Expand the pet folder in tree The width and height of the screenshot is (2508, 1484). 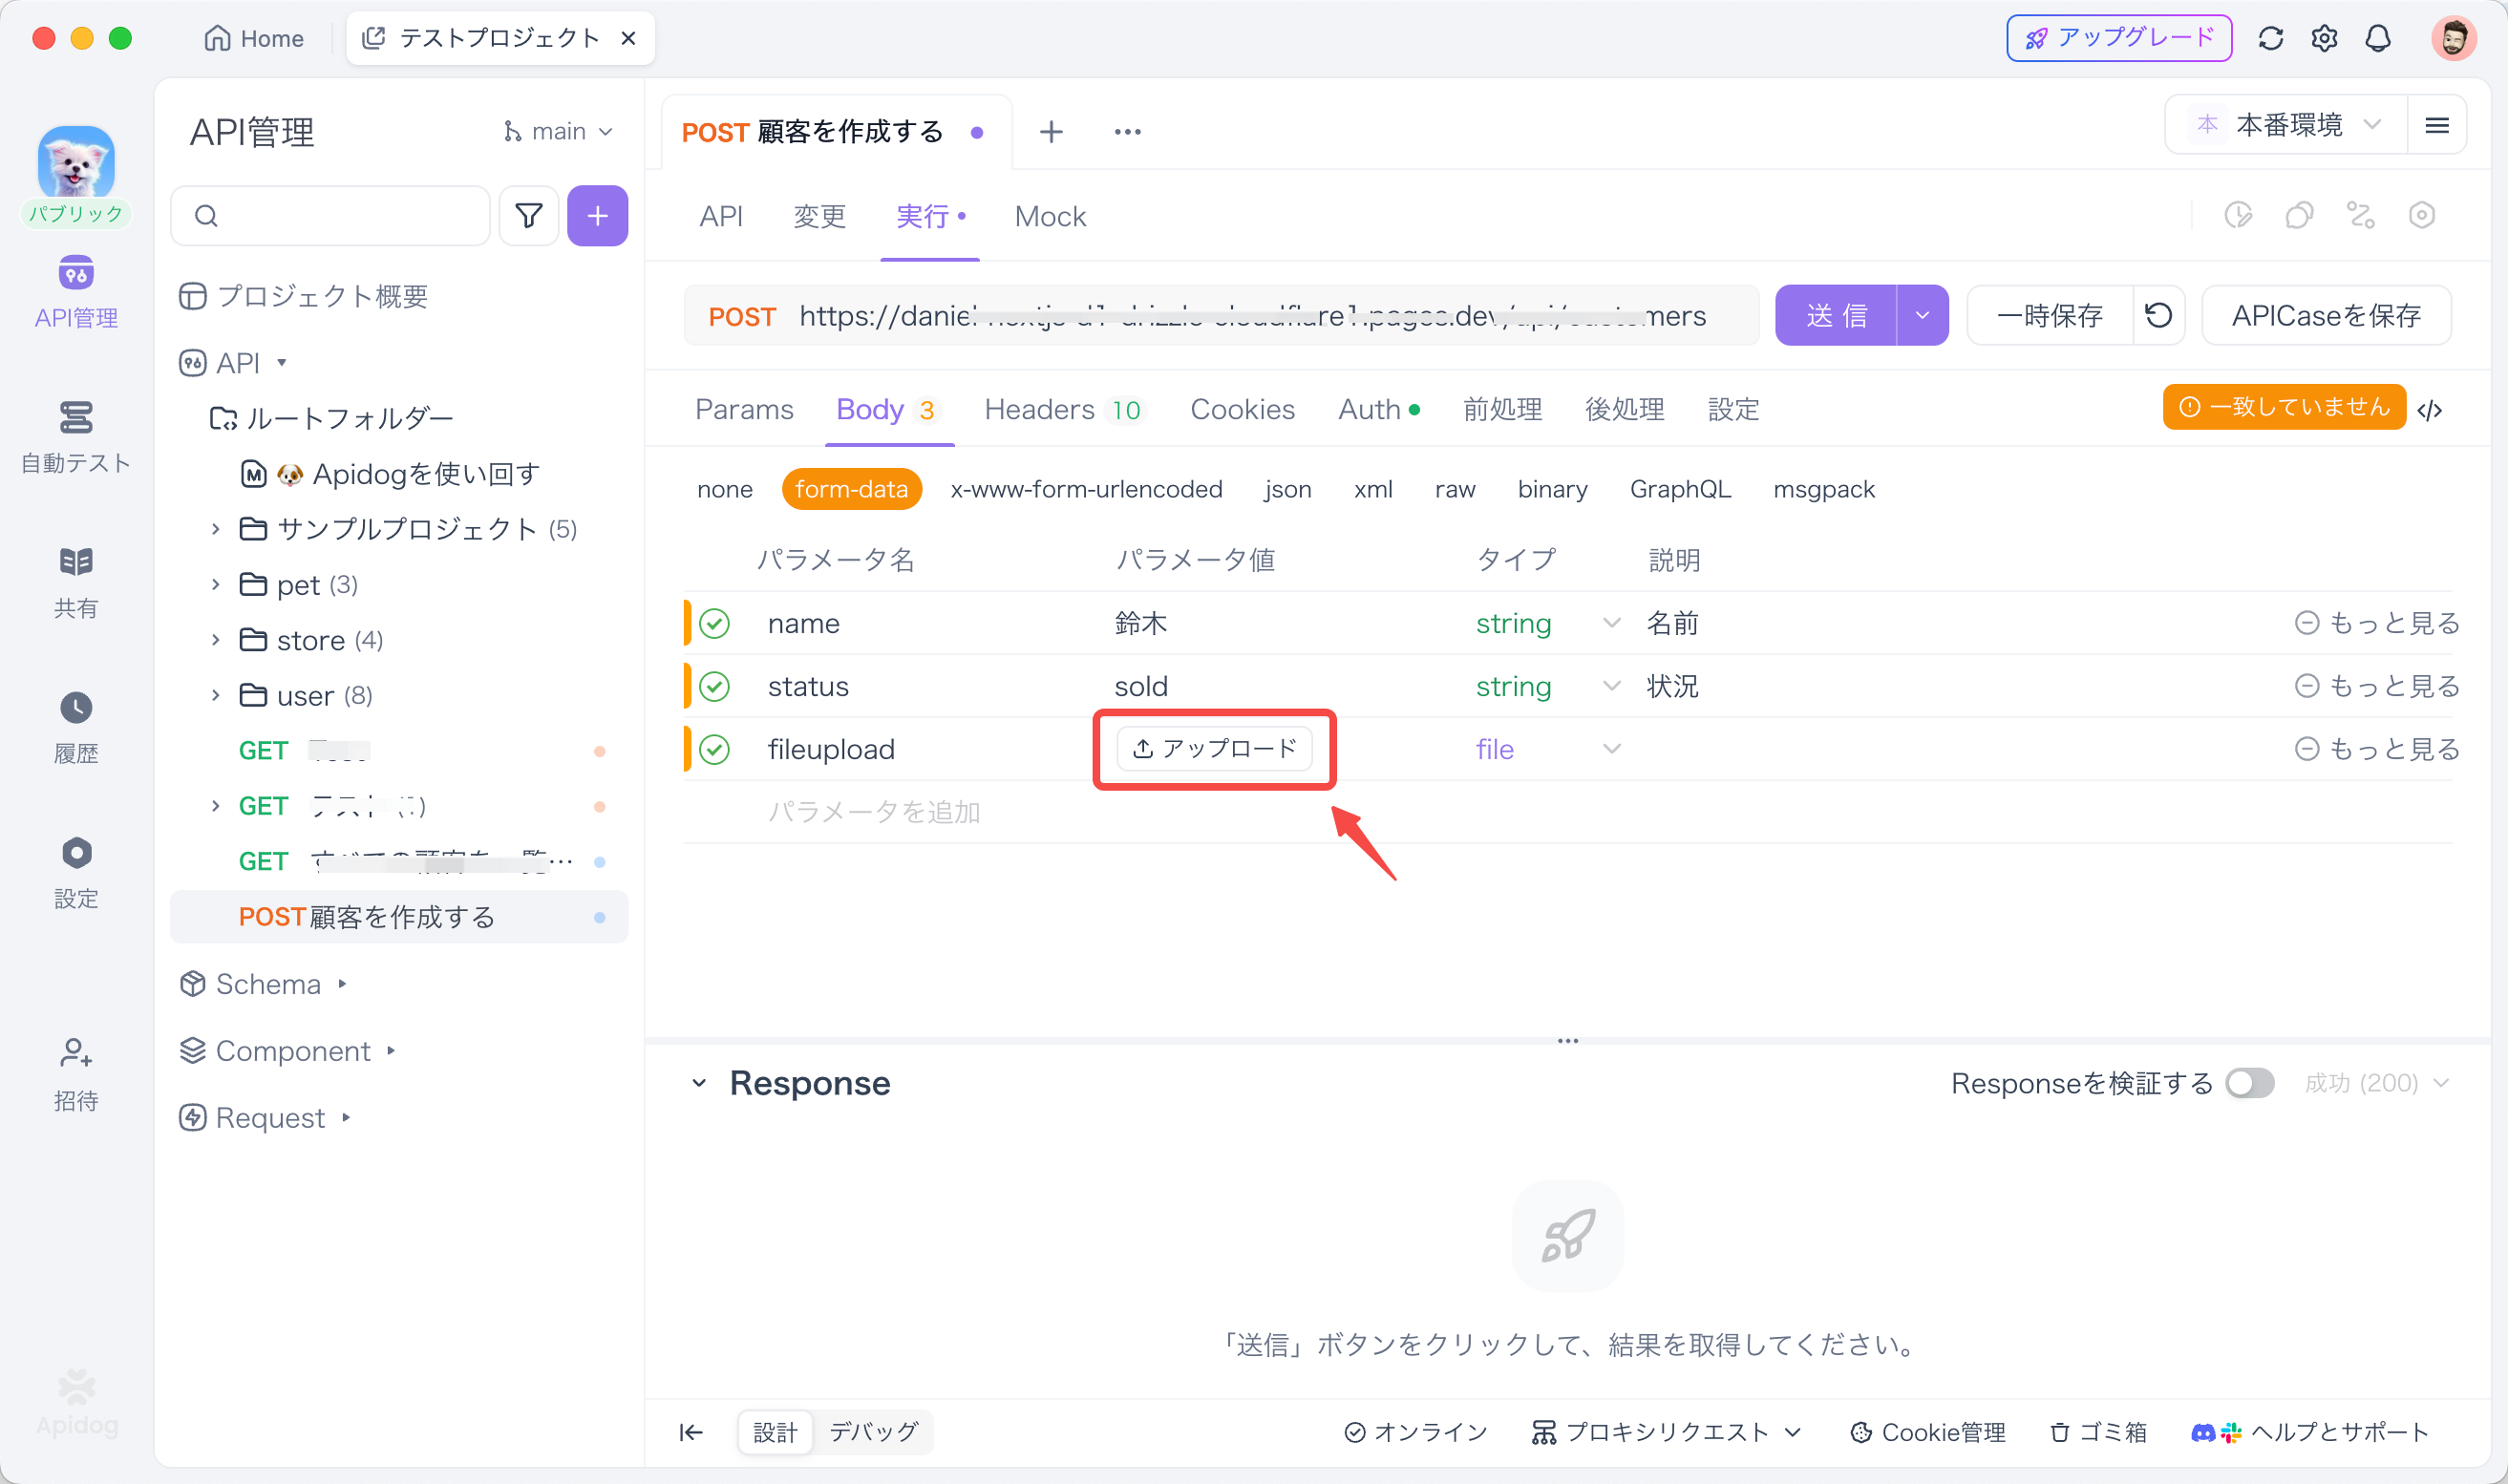(x=215, y=584)
